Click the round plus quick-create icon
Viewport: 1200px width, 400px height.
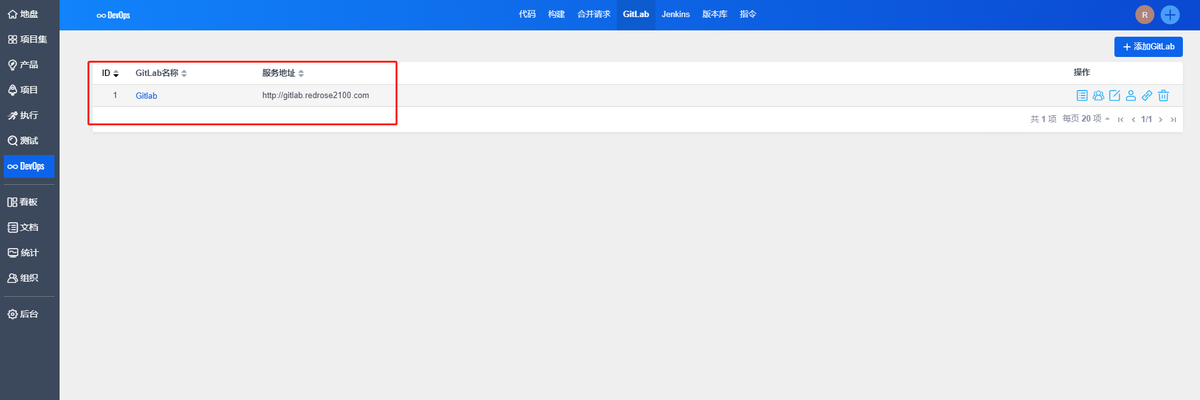[1170, 15]
